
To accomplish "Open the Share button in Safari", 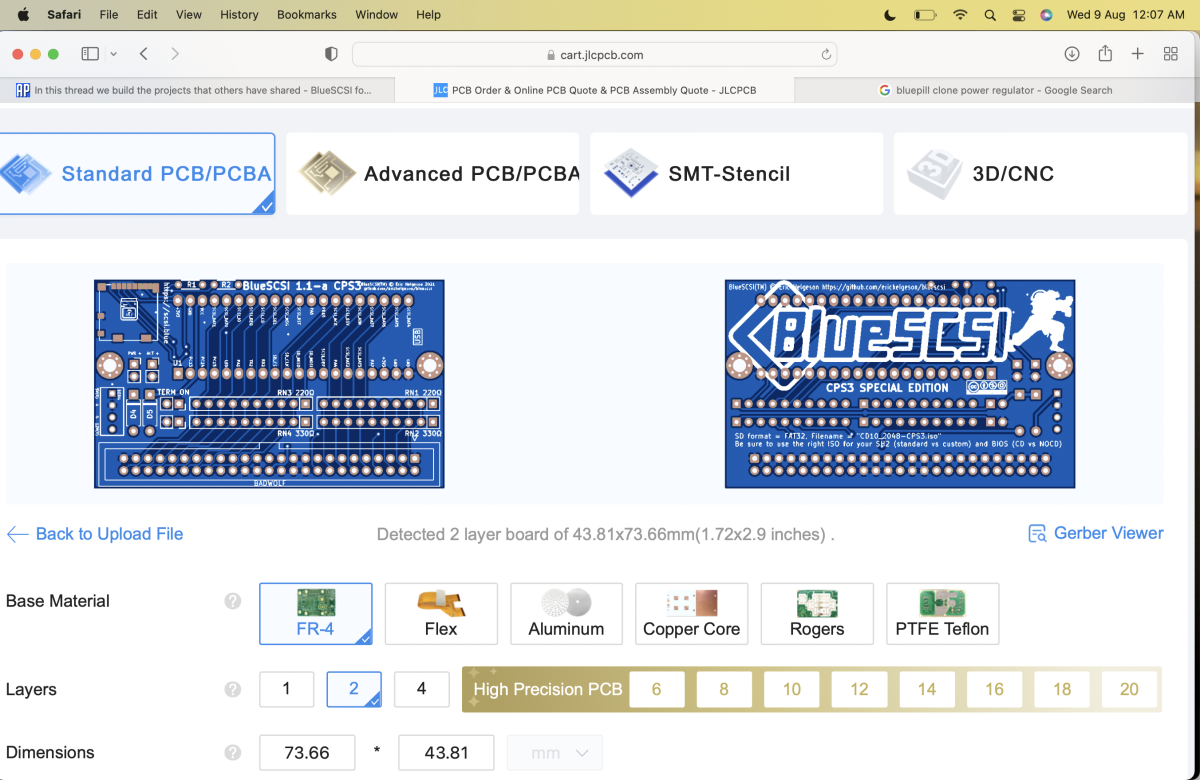I will coord(1105,53).
